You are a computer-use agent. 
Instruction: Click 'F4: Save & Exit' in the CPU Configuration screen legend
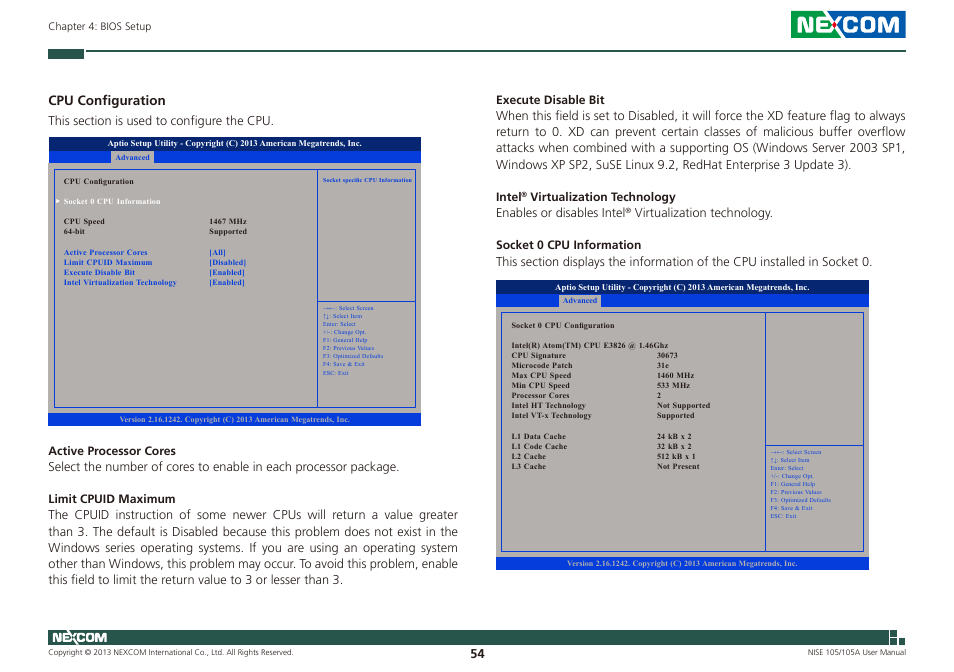click(x=343, y=364)
